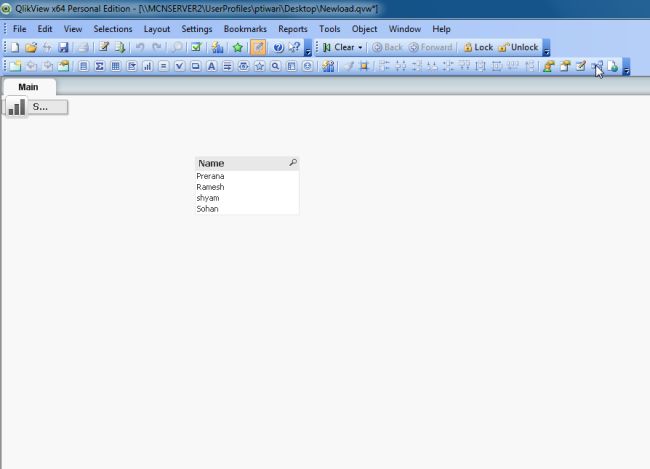Create a Table Box with the grid icon
Image resolution: width=650 pixels, height=469 pixels.
[116, 66]
